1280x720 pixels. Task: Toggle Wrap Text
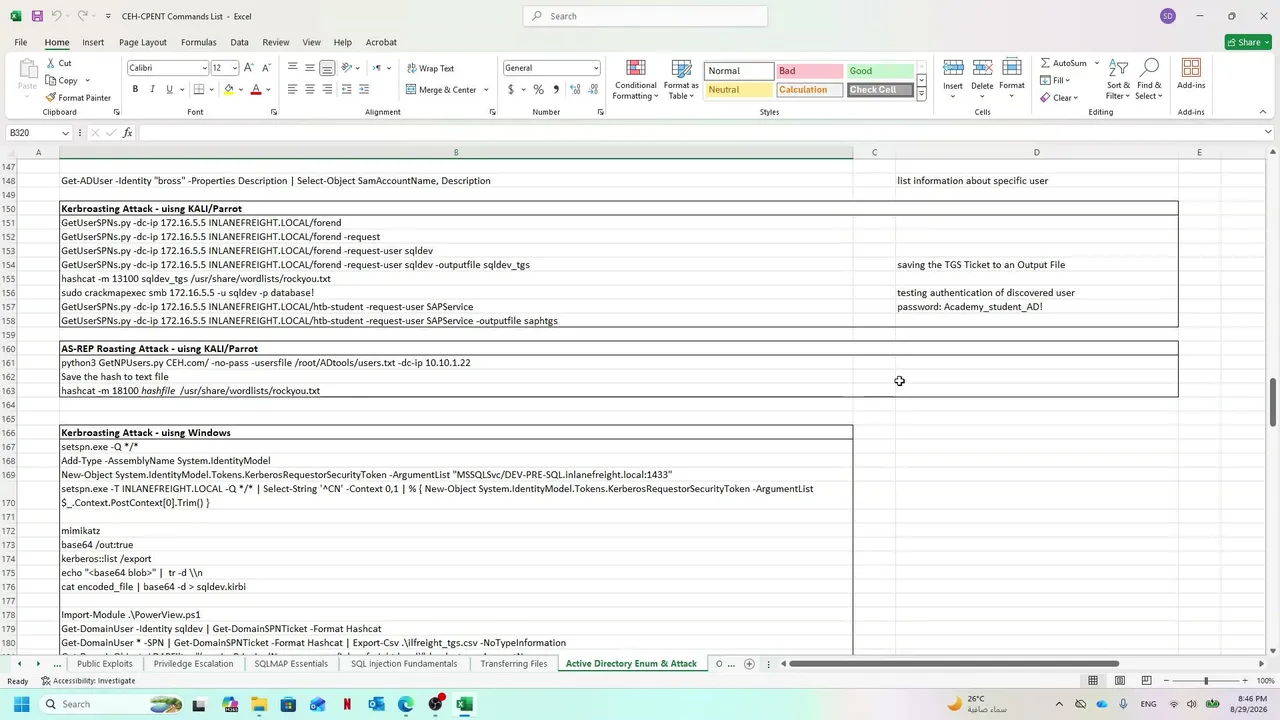tap(430, 68)
